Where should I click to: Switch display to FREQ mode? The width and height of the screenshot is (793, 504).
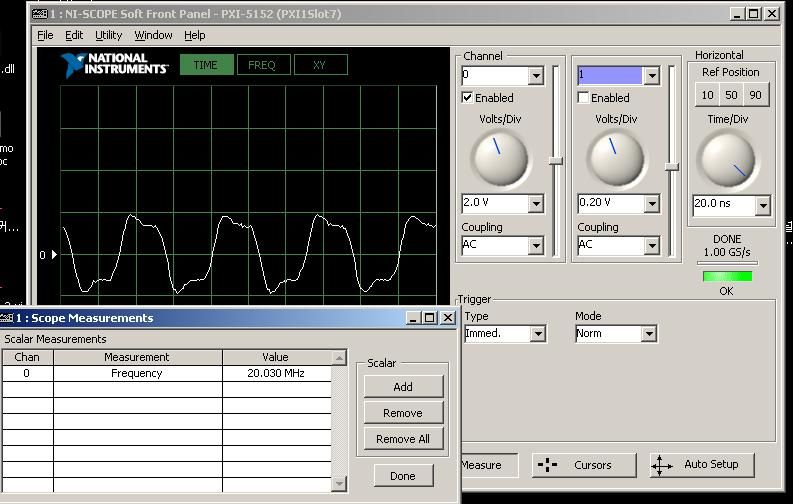tap(263, 65)
